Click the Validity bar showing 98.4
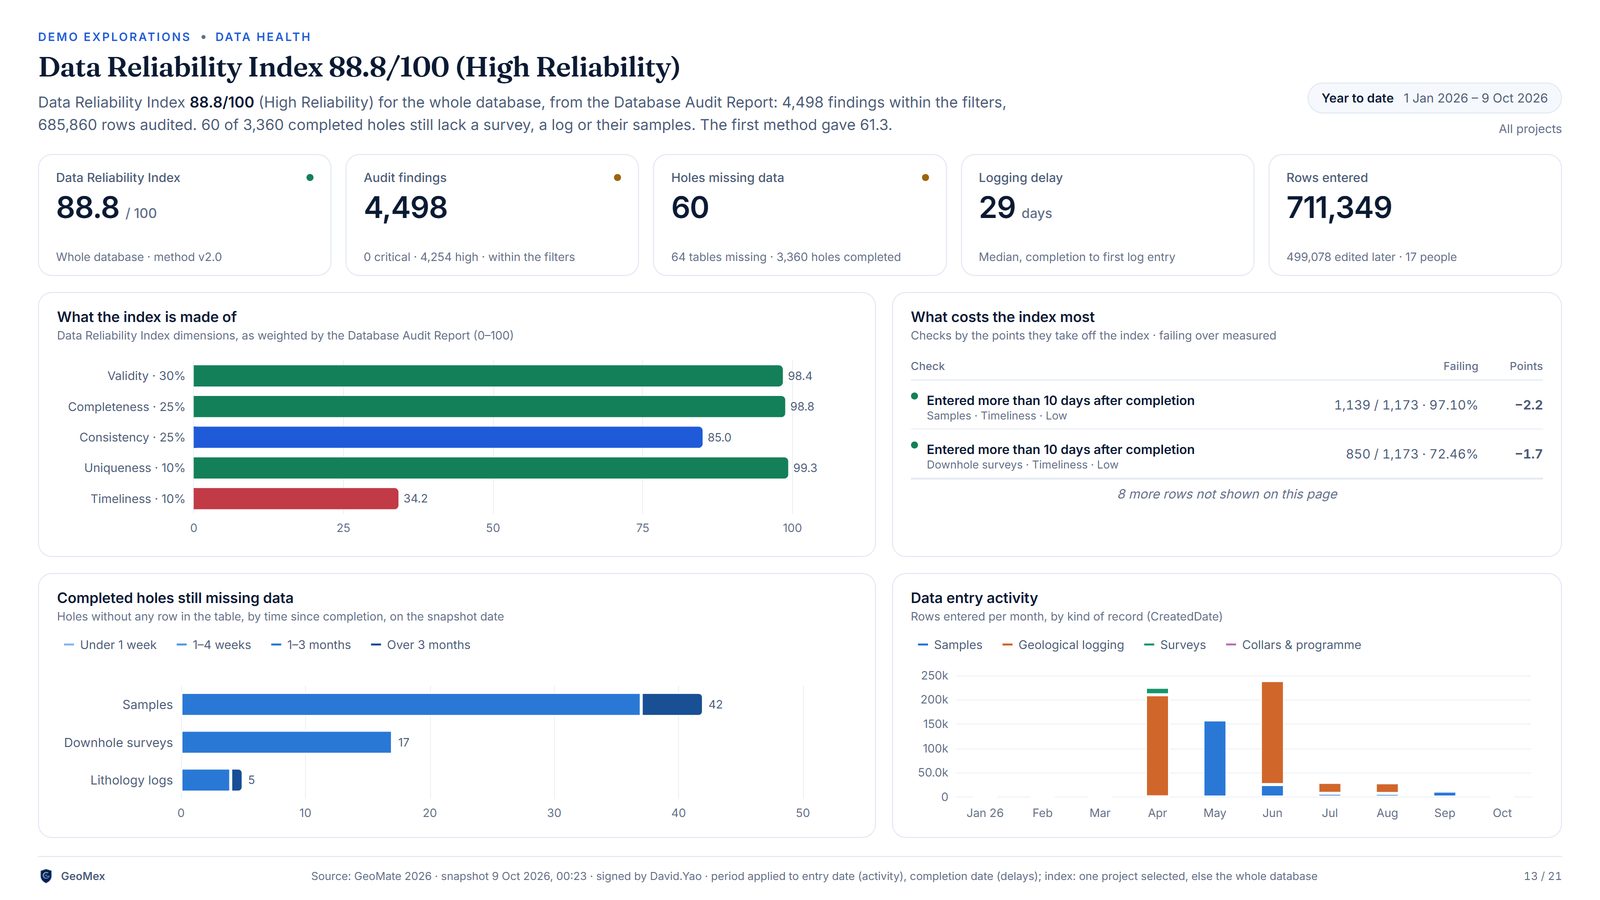 (x=488, y=376)
